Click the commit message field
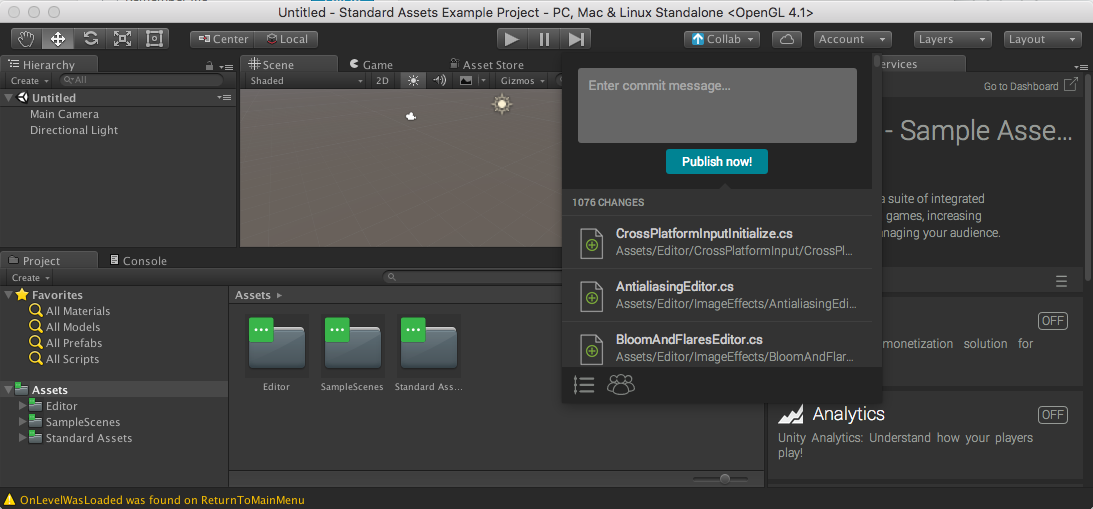The width and height of the screenshot is (1093, 509). pyautogui.click(x=717, y=105)
